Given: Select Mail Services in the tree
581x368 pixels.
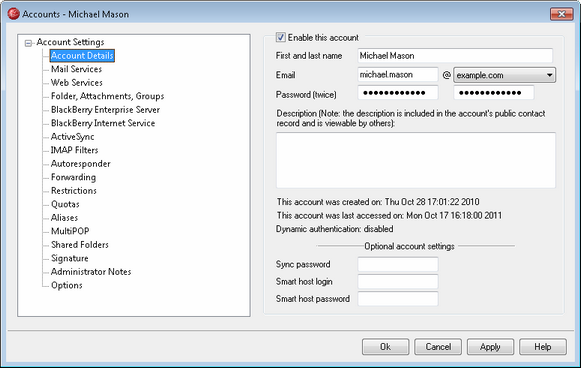Looking at the screenshot, I should pos(76,69).
